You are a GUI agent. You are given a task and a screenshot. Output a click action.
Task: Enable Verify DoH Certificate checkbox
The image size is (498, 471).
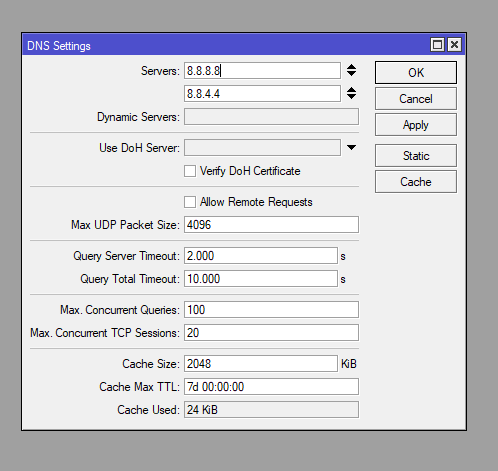[x=190, y=171]
